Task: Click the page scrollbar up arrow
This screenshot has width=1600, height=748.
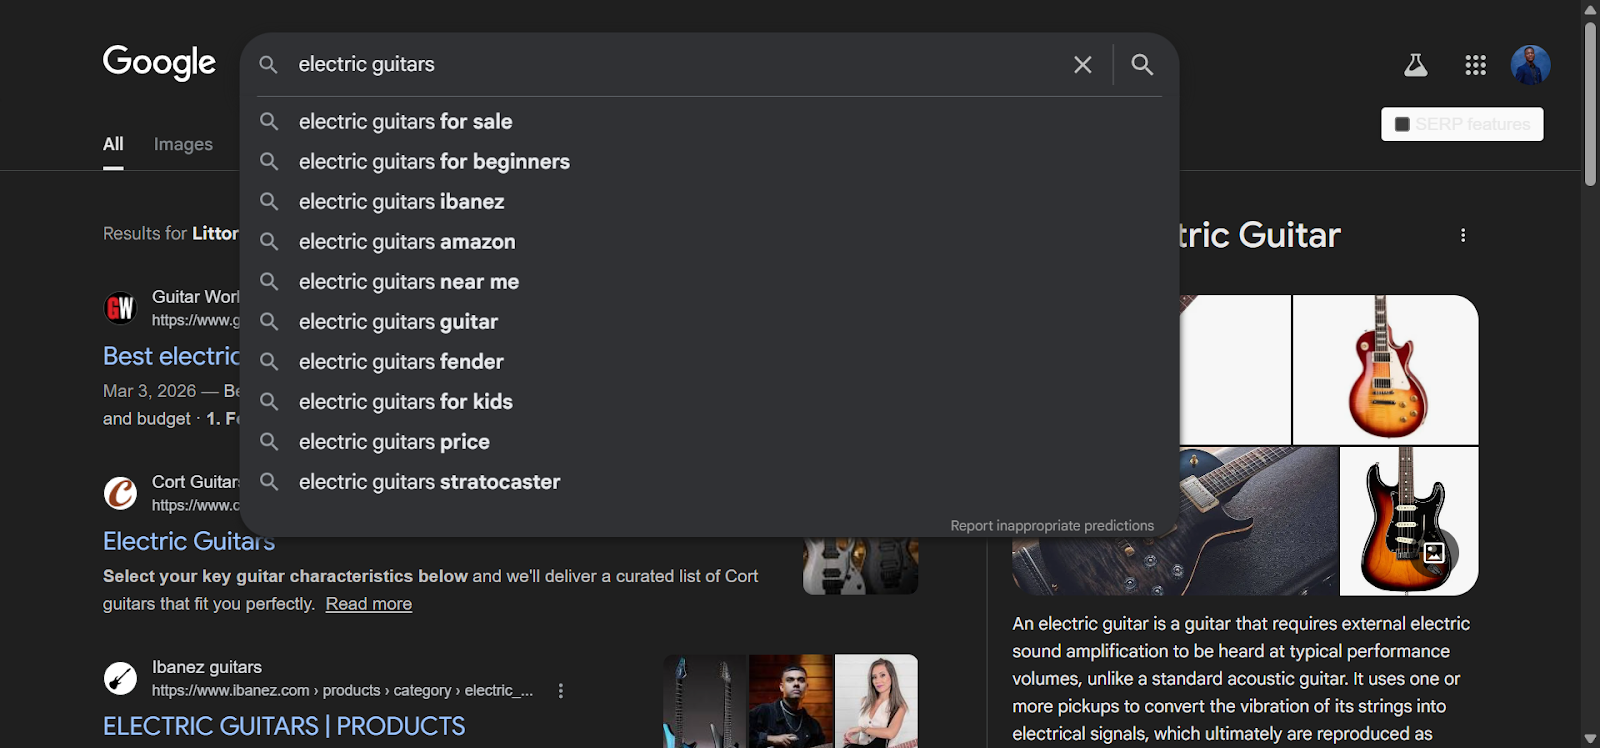Action: (1590, 9)
